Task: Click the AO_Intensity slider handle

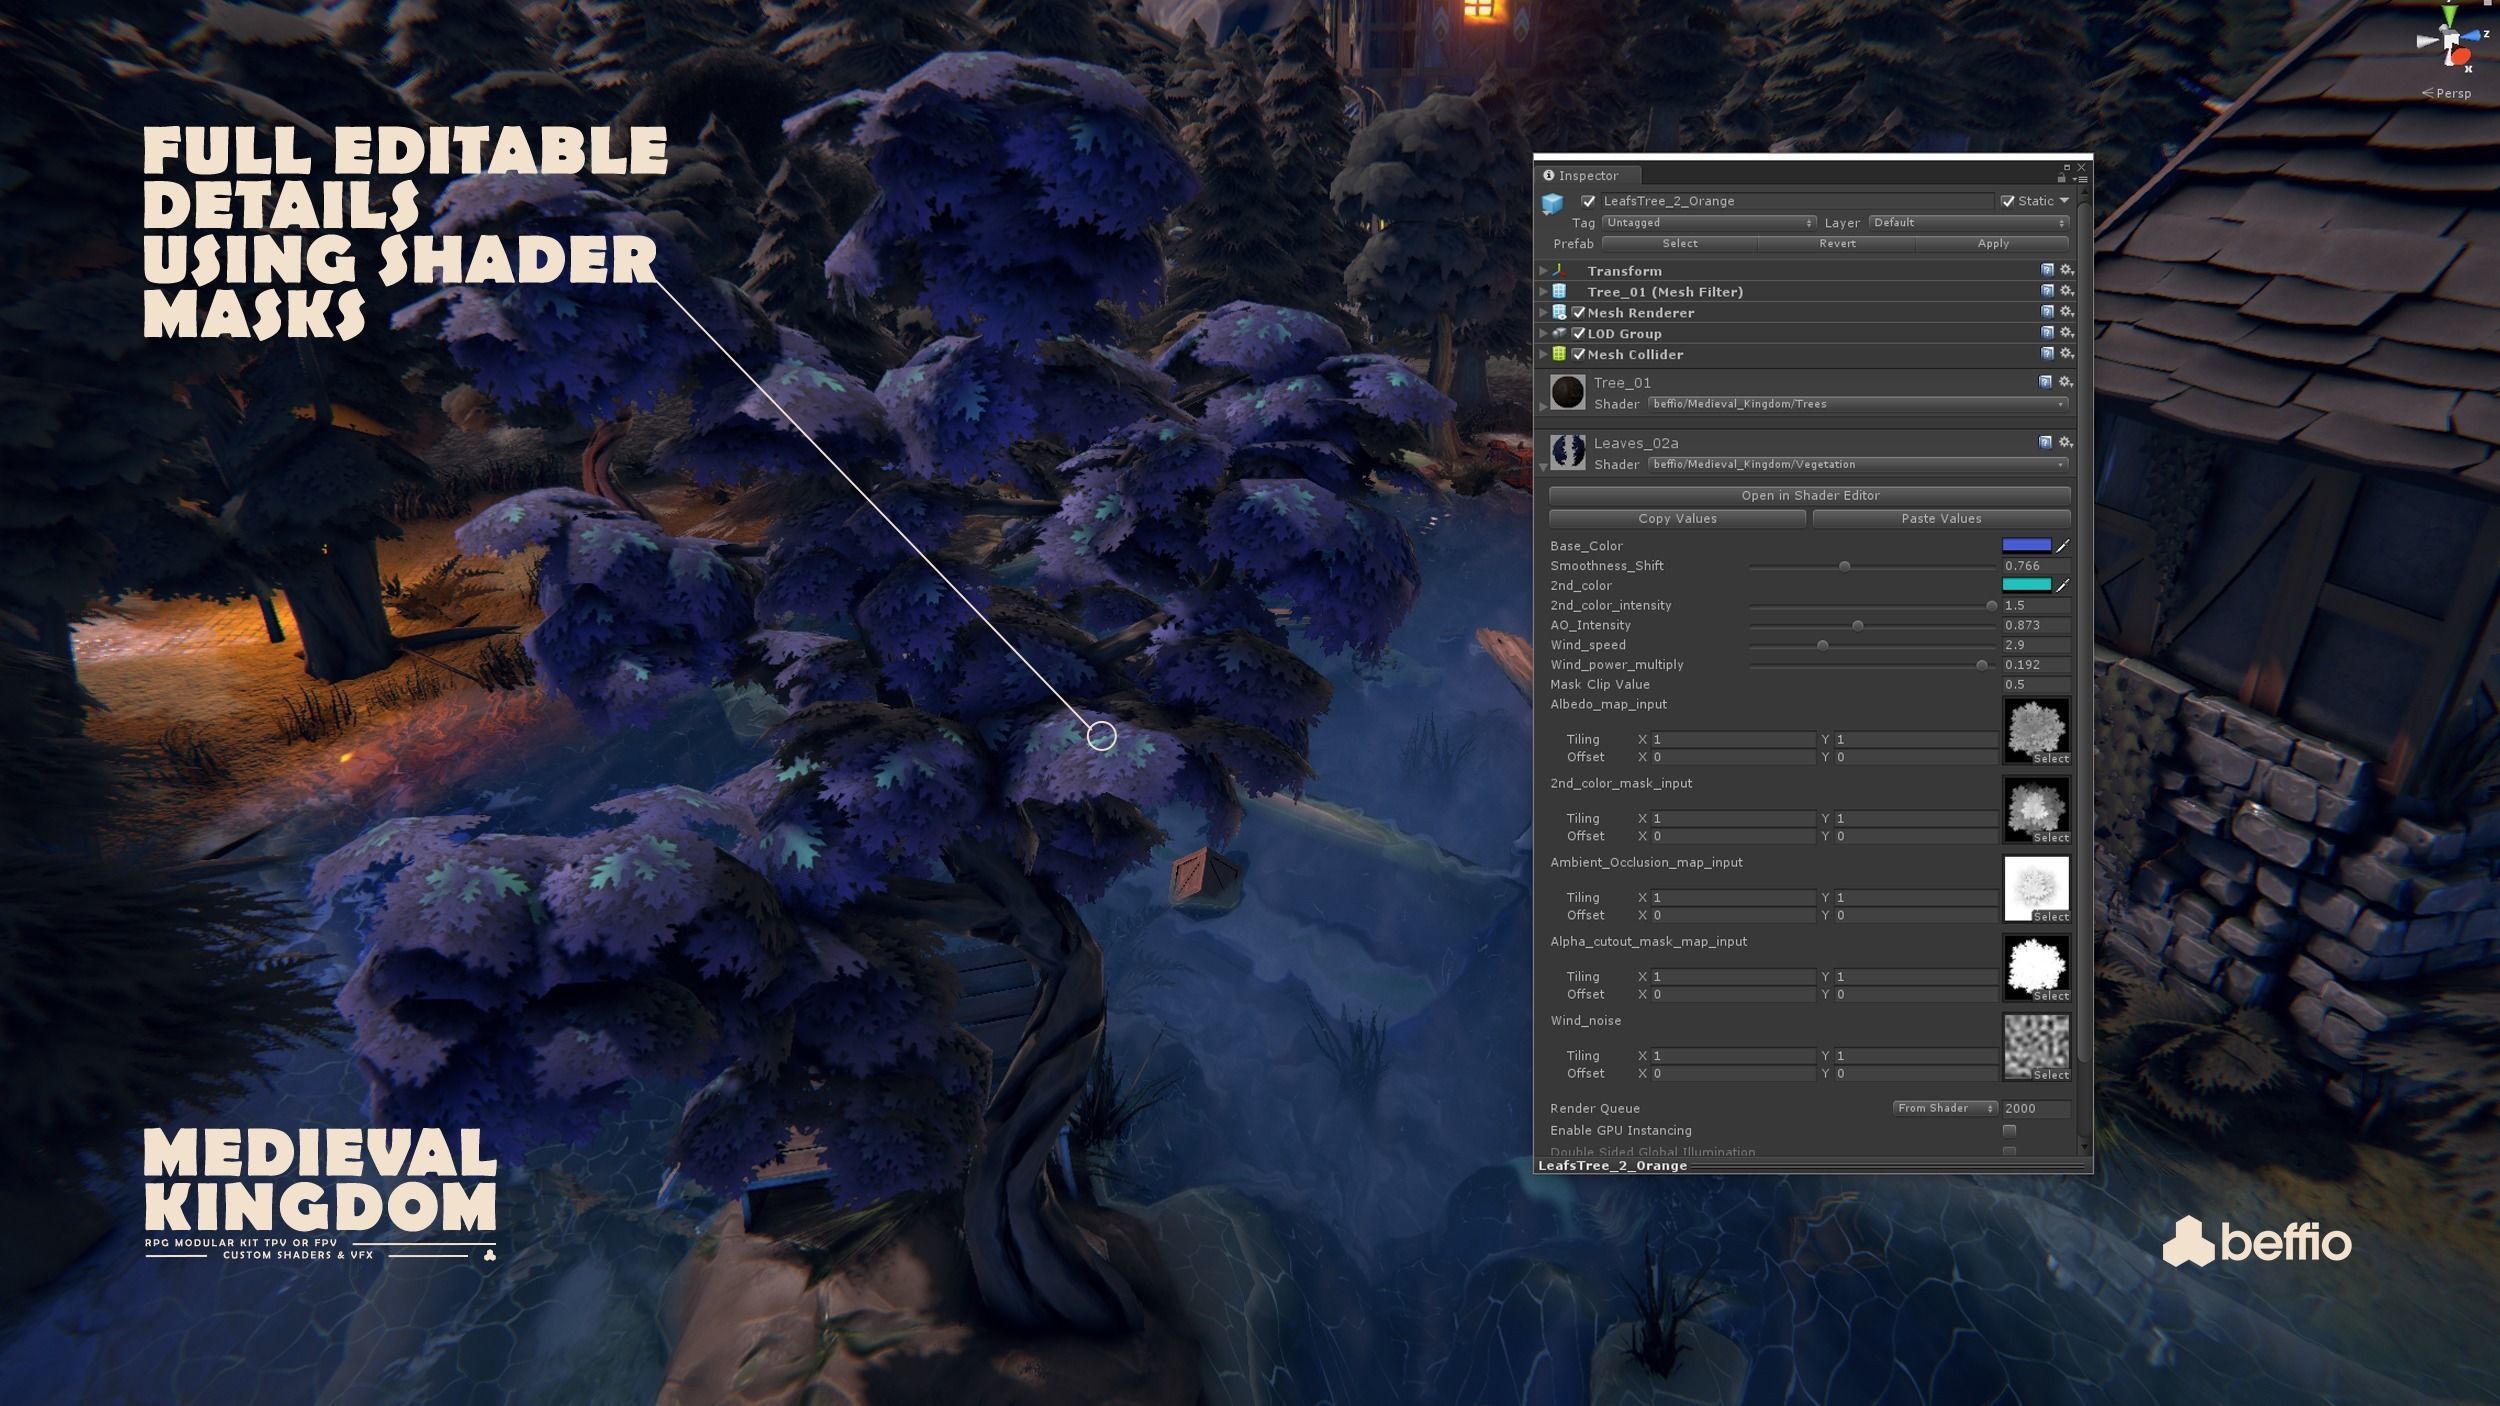Action: coord(1857,626)
